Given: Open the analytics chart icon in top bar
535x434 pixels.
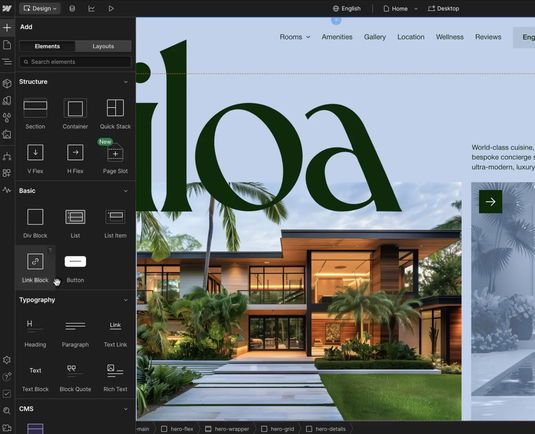Looking at the screenshot, I should [x=91, y=9].
